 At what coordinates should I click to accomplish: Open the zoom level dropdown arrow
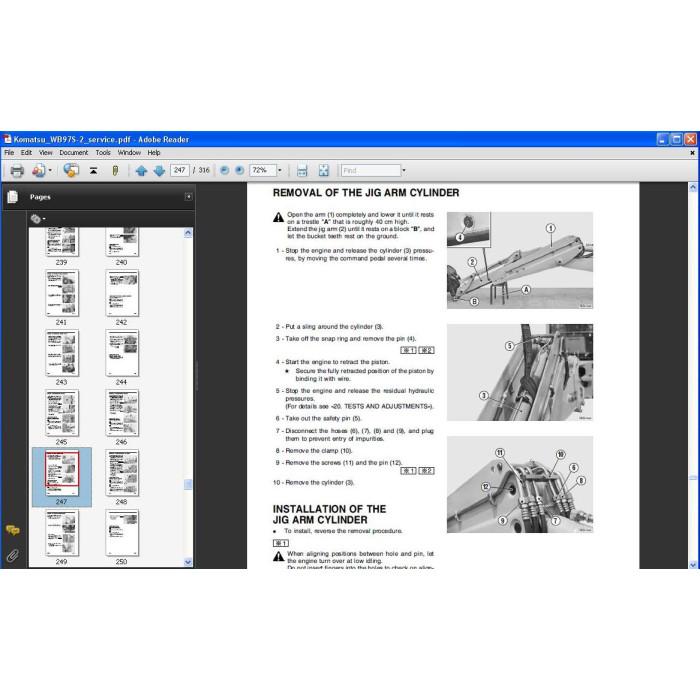click(x=280, y=171)
